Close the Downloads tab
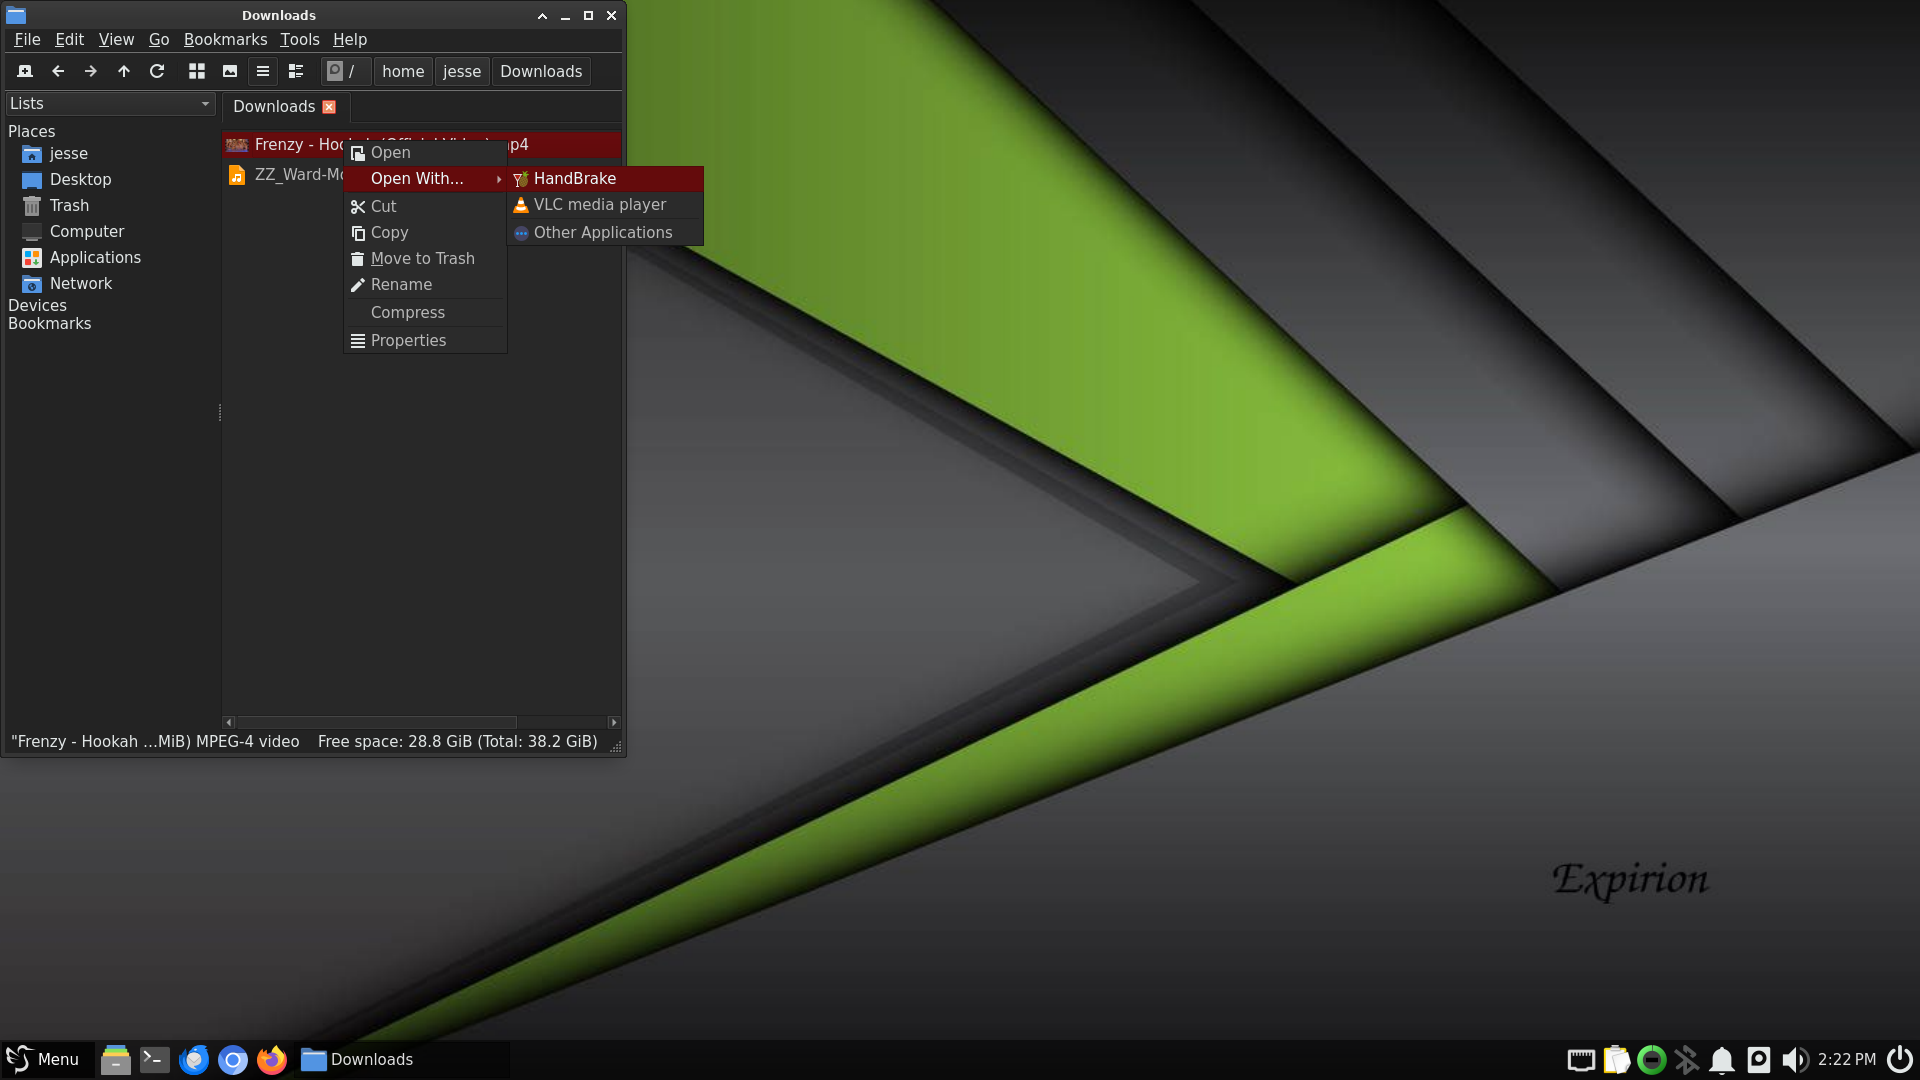 pos(329,107)
